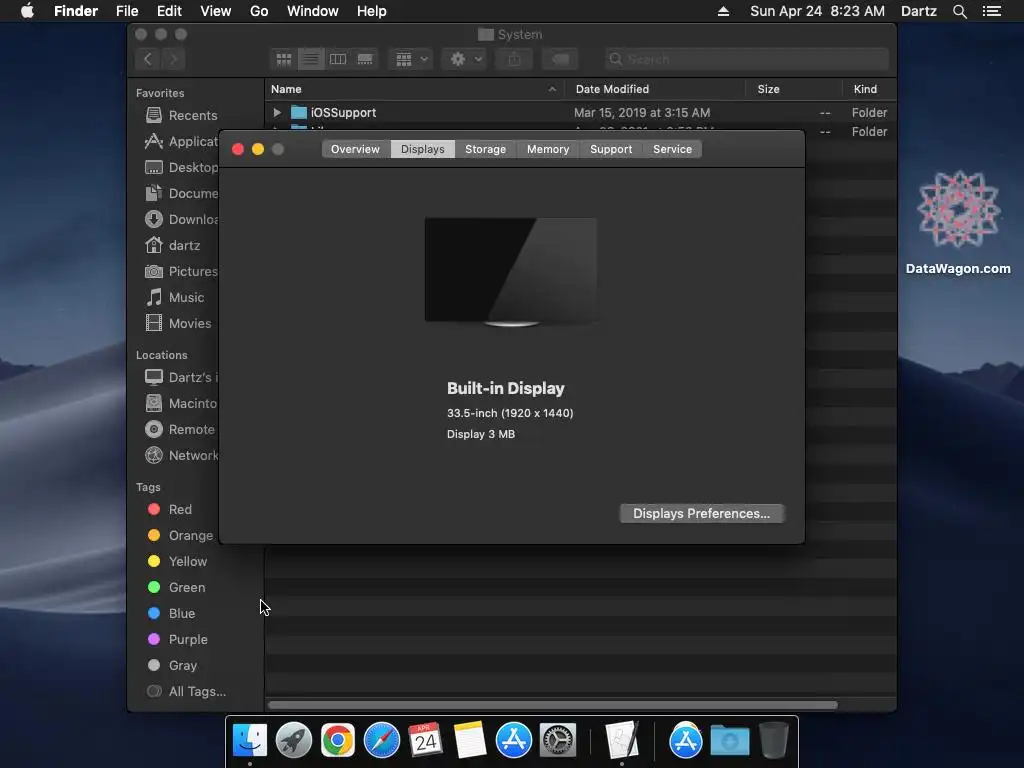Viewport: 1024px width, 768px height.
Task: Select the Displays tab
Action: click(423, 149)
